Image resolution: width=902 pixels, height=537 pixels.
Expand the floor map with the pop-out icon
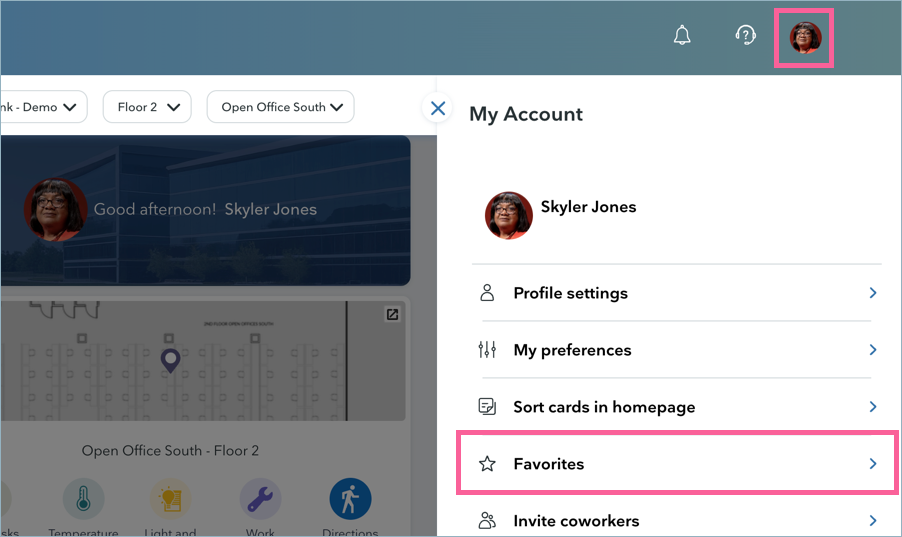point(392,314)
